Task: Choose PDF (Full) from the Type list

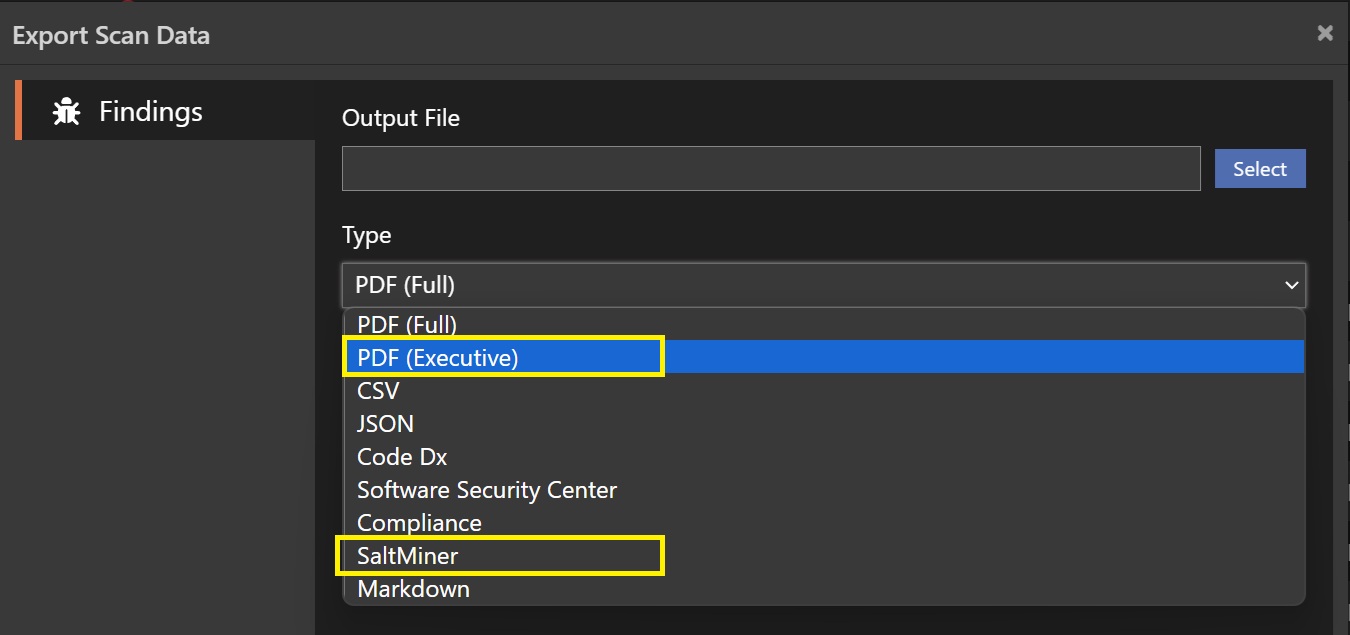Action: click(x=407, y=325)
